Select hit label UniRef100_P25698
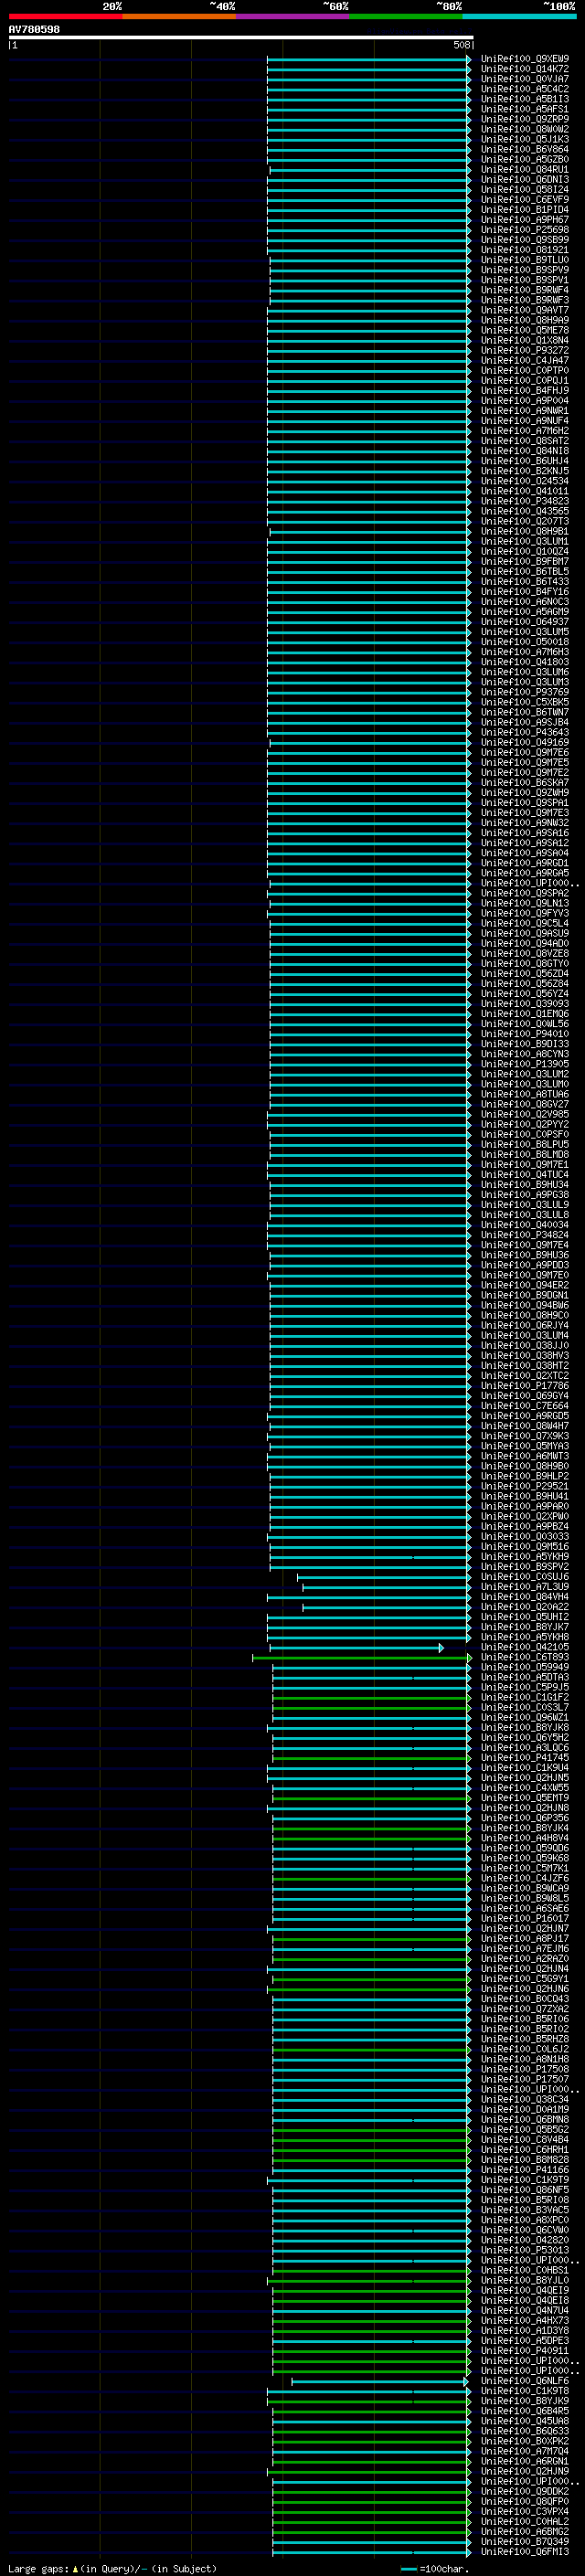The height and width of the screenshot is (2576, 585). click(x=525, y=229)
